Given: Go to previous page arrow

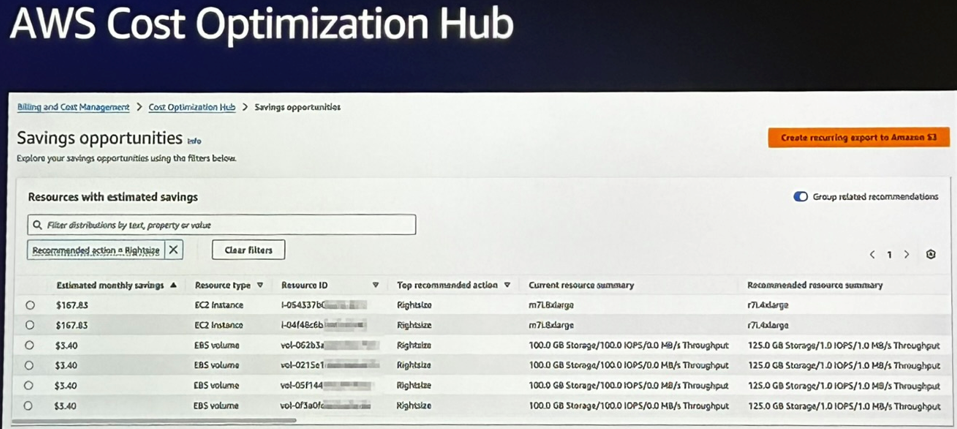Looking at the screenshot, I should coord(872,255).
